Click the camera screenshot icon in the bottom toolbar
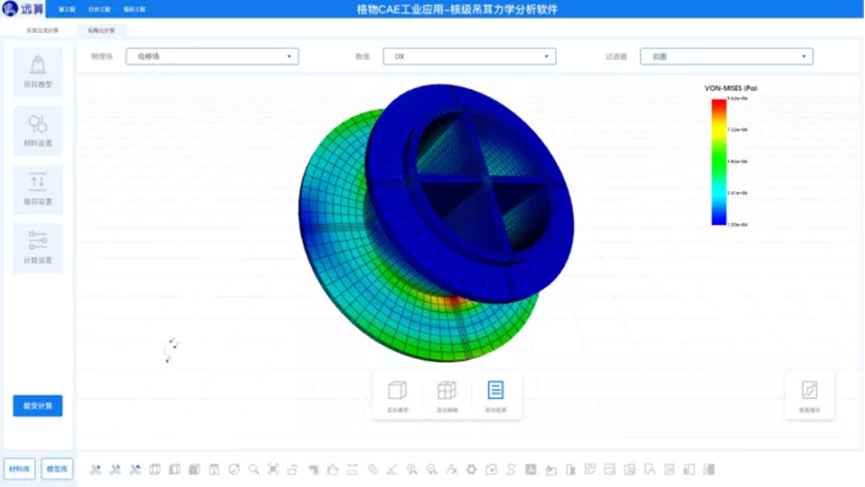Screen dimensions: 865x487 pos(491,469)
